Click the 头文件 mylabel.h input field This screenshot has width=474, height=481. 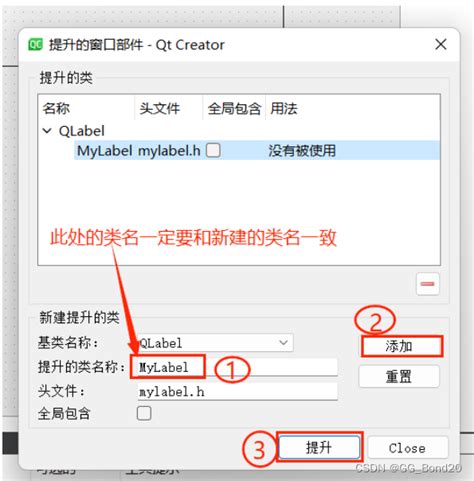pos(237,391)
